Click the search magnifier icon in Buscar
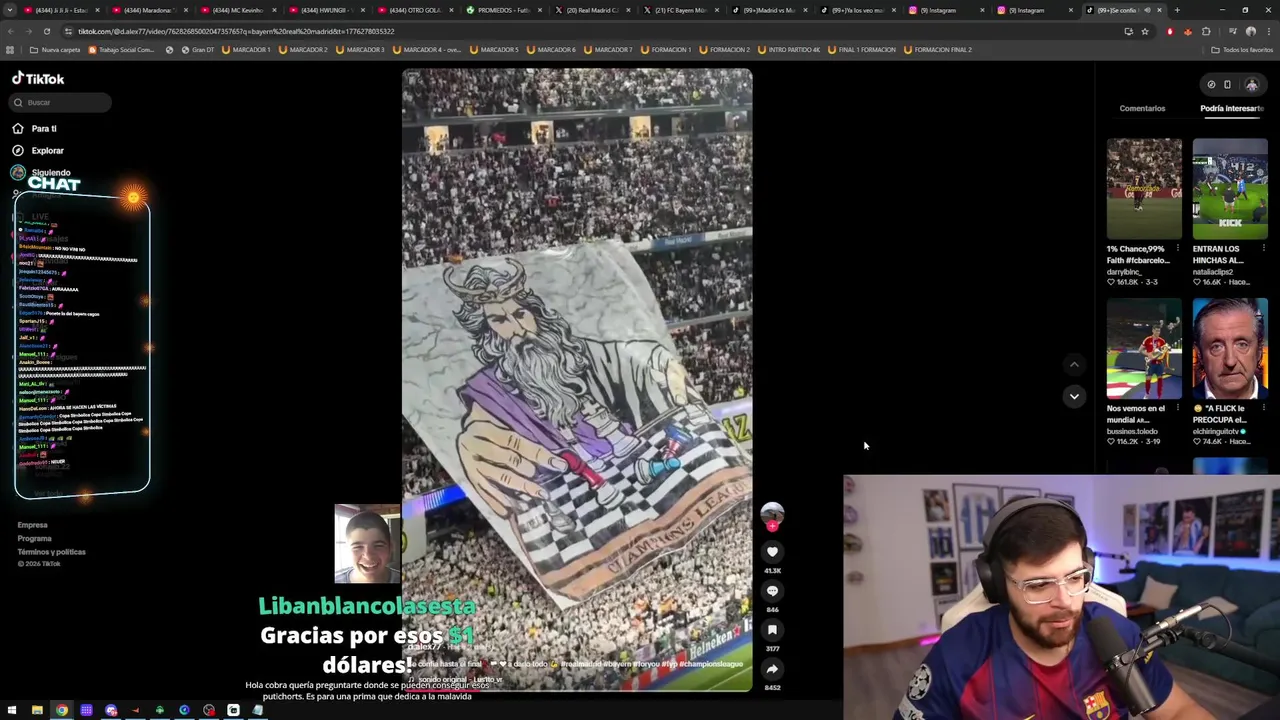 18,102
